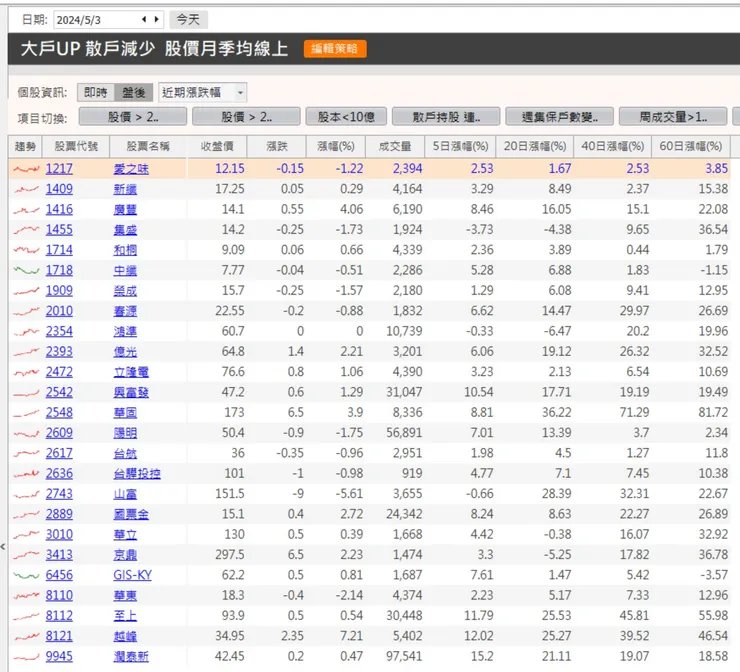The height and width of the screenshot is (672, 740).
Task: Click closing price 297.5 for 3413
Action: (x=230, y=554)
